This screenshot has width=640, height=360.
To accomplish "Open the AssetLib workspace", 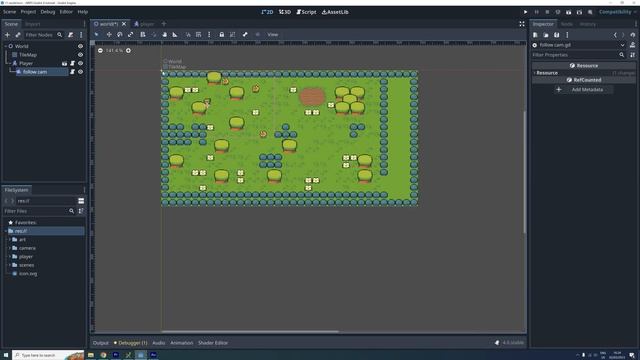I will (x=335, y=12).
